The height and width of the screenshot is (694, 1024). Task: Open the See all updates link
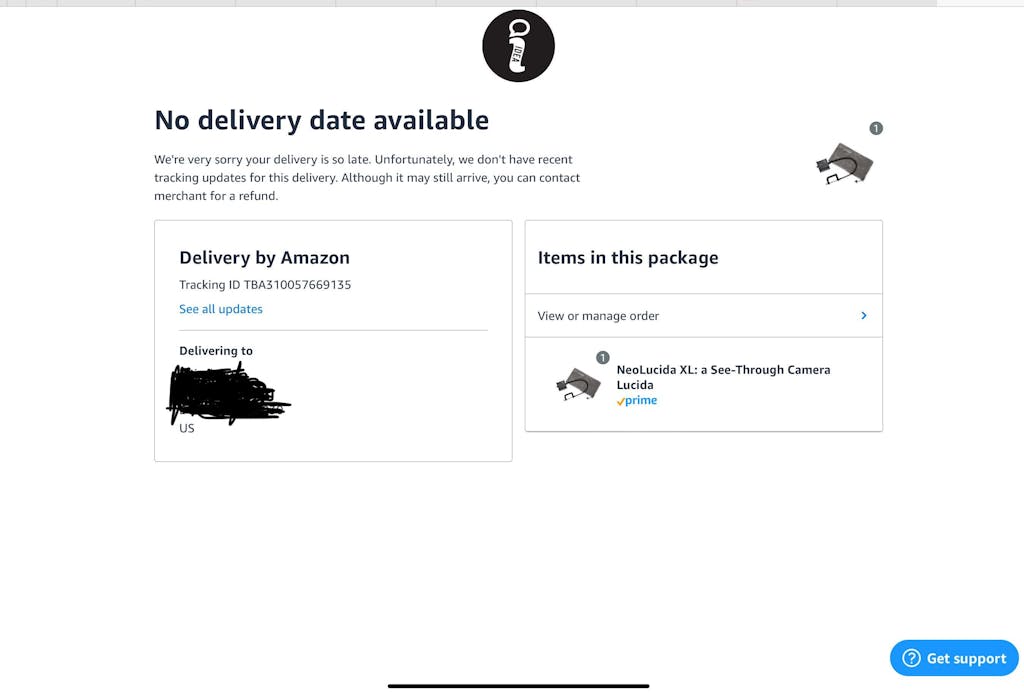[221, 309]
